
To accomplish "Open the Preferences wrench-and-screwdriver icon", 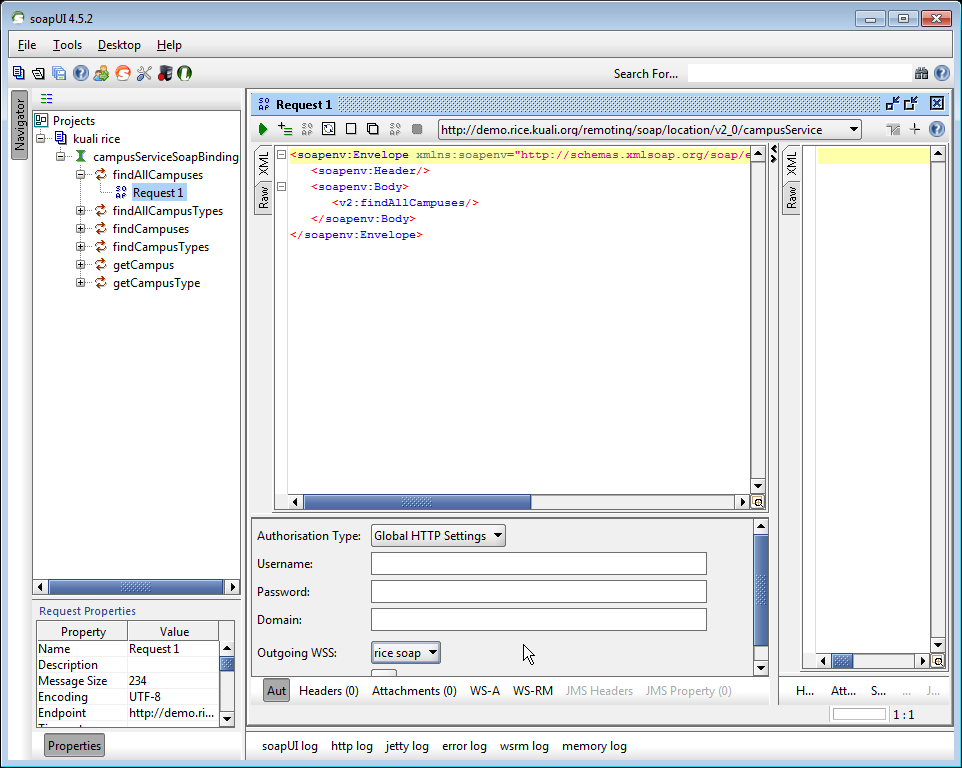I will 143,73.
